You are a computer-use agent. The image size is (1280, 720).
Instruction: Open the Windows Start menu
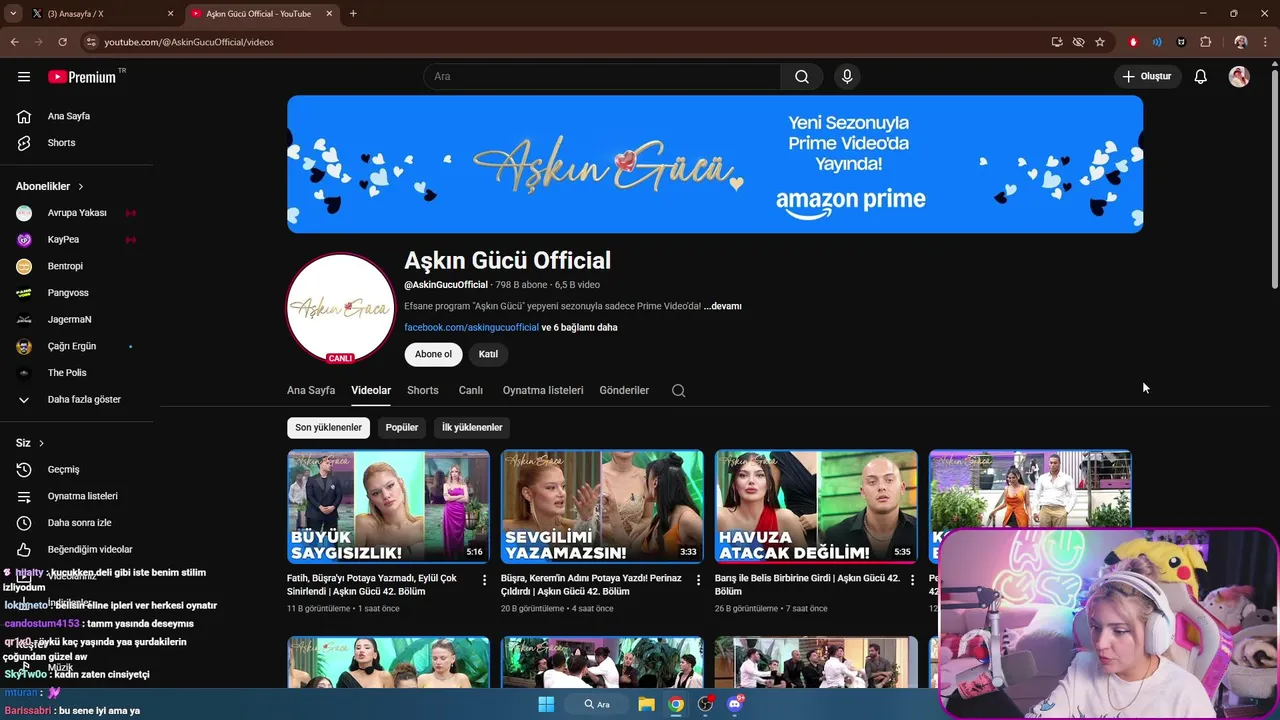[546, 704]
